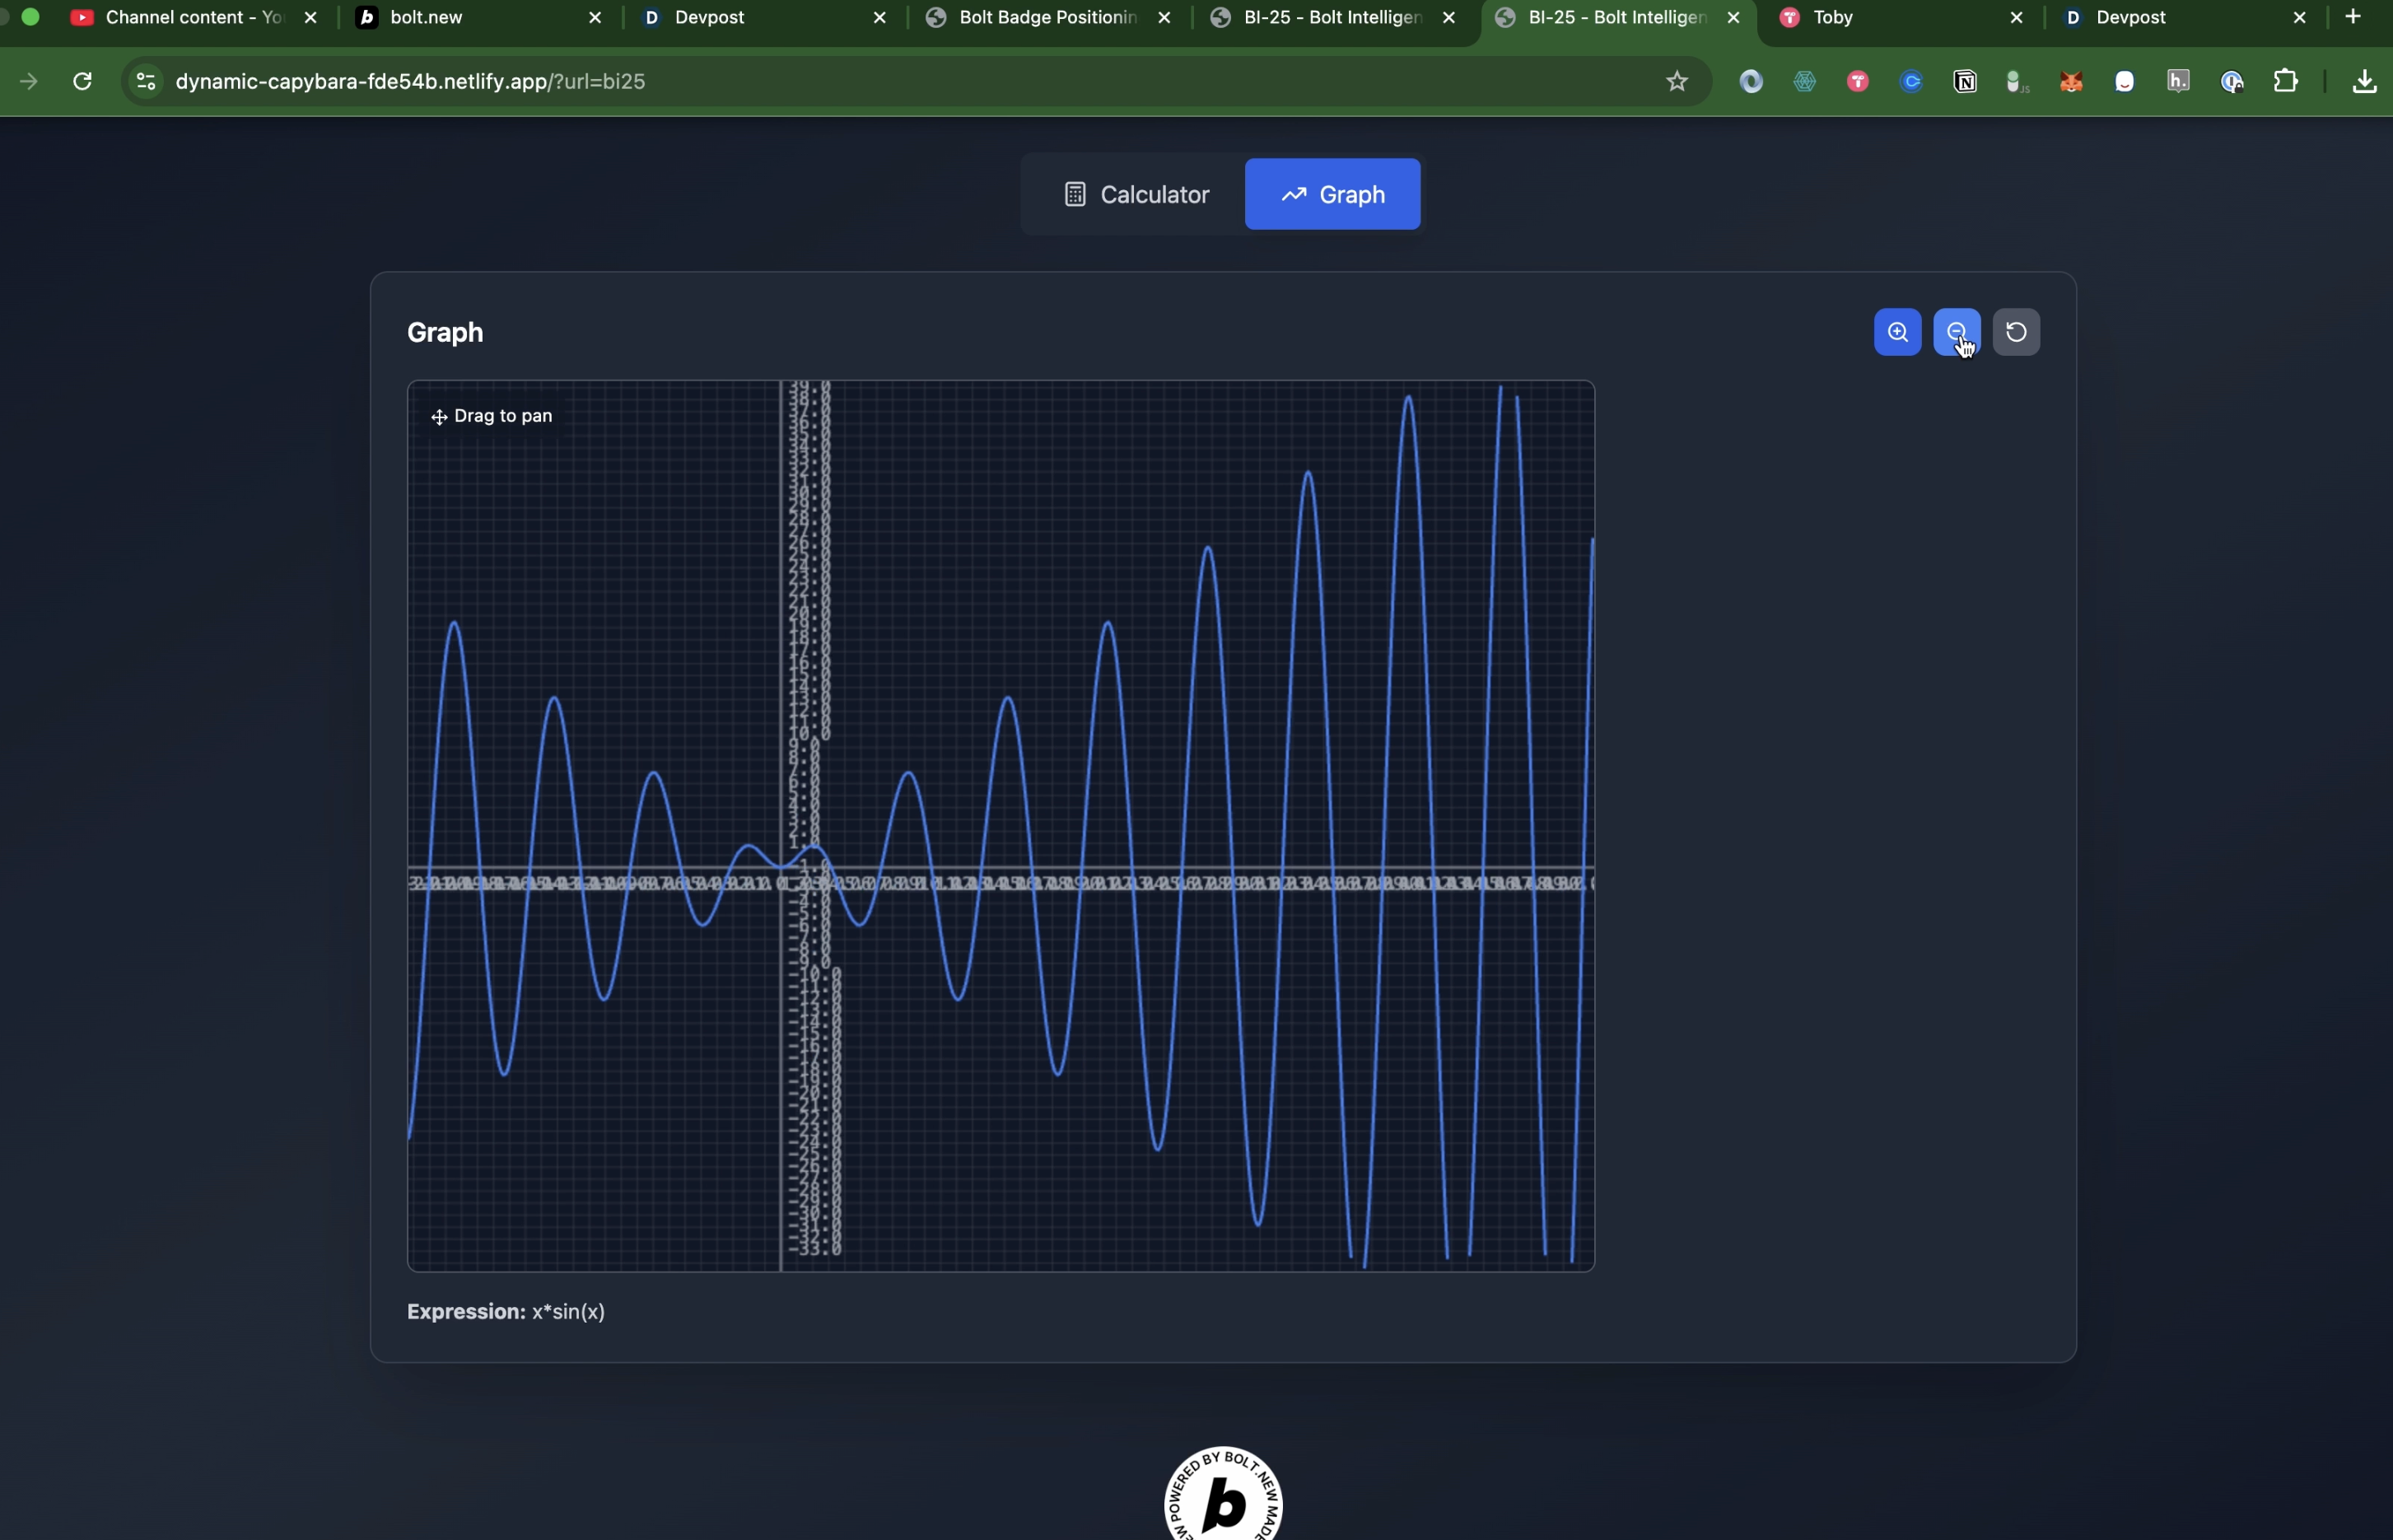Bookmark this page with the star icon
The width and height of the screenshot is (2393, 1540).
pos(1677,82)
